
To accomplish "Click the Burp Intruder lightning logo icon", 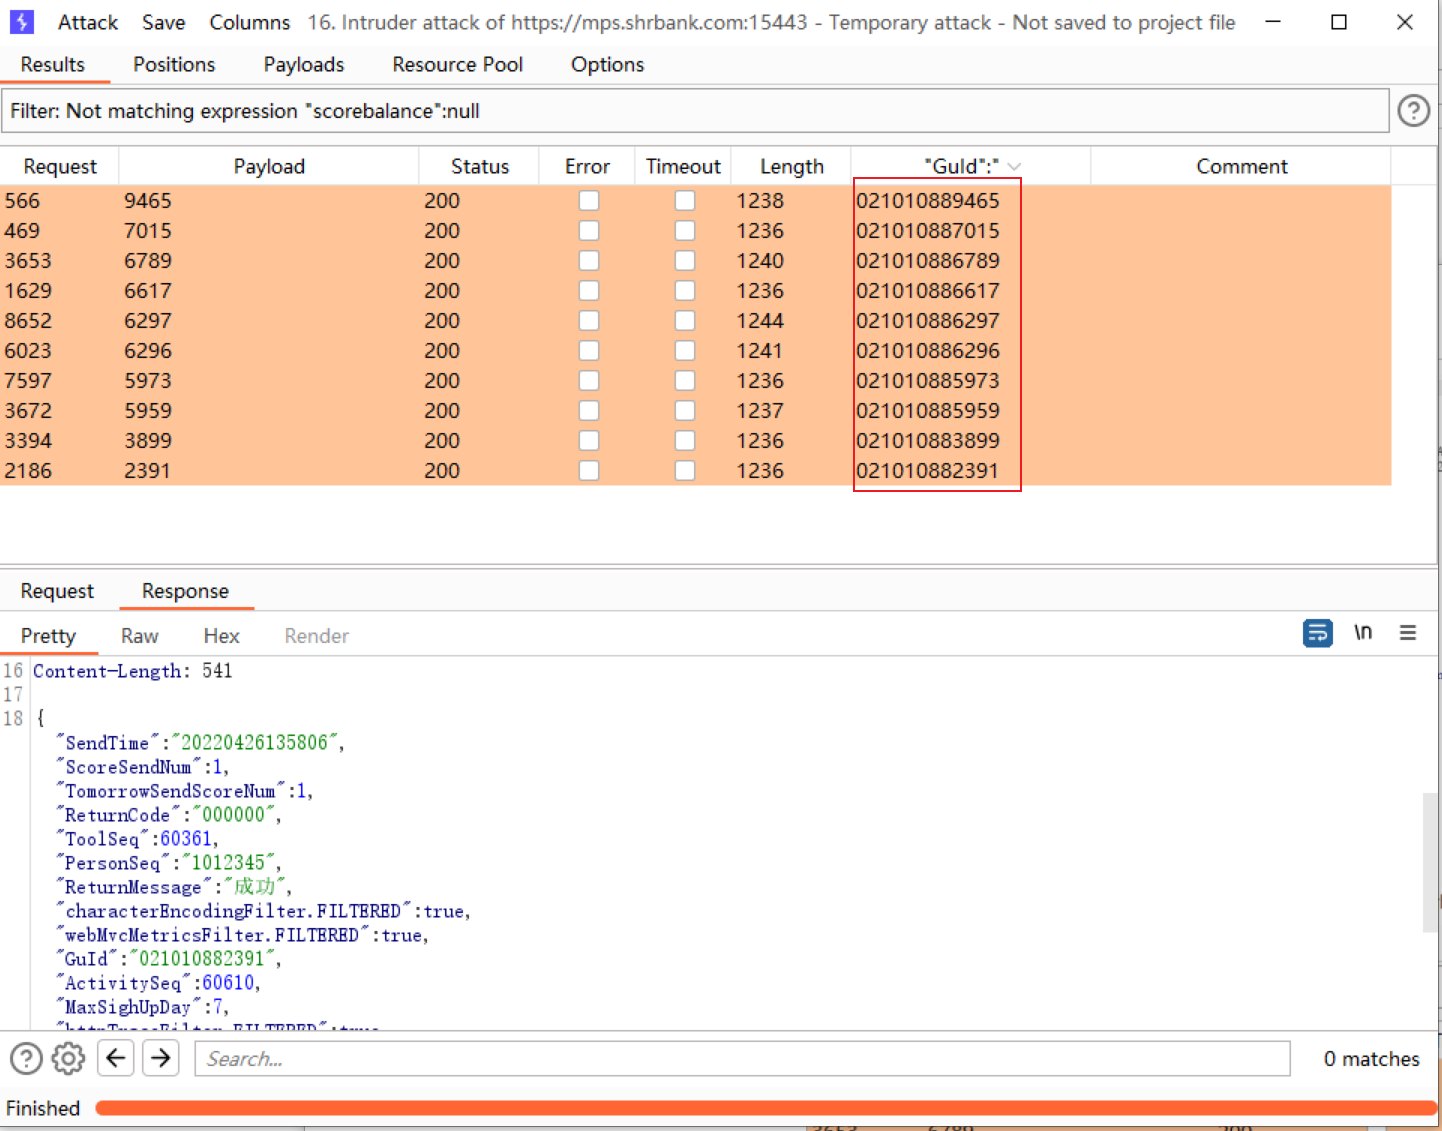I will coord(22,22).
